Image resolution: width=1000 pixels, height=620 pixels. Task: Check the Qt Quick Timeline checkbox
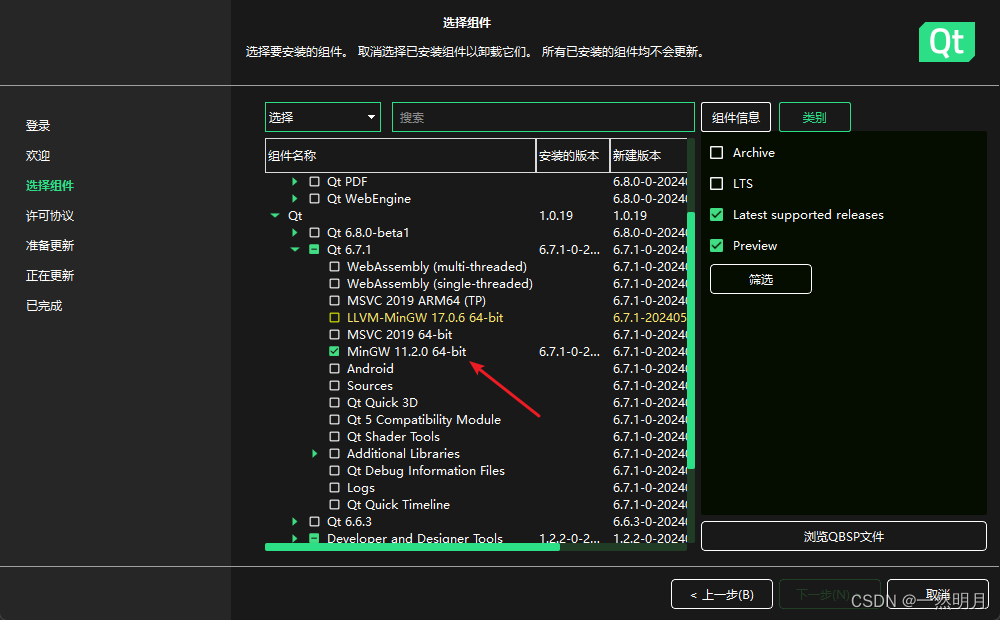[334, 505]
